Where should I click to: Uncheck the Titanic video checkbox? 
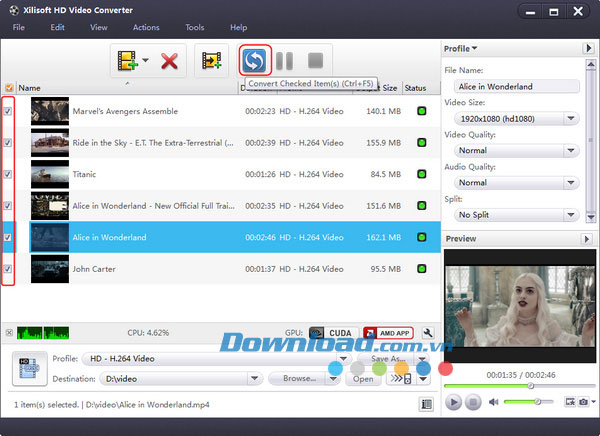tap(8, 174)
